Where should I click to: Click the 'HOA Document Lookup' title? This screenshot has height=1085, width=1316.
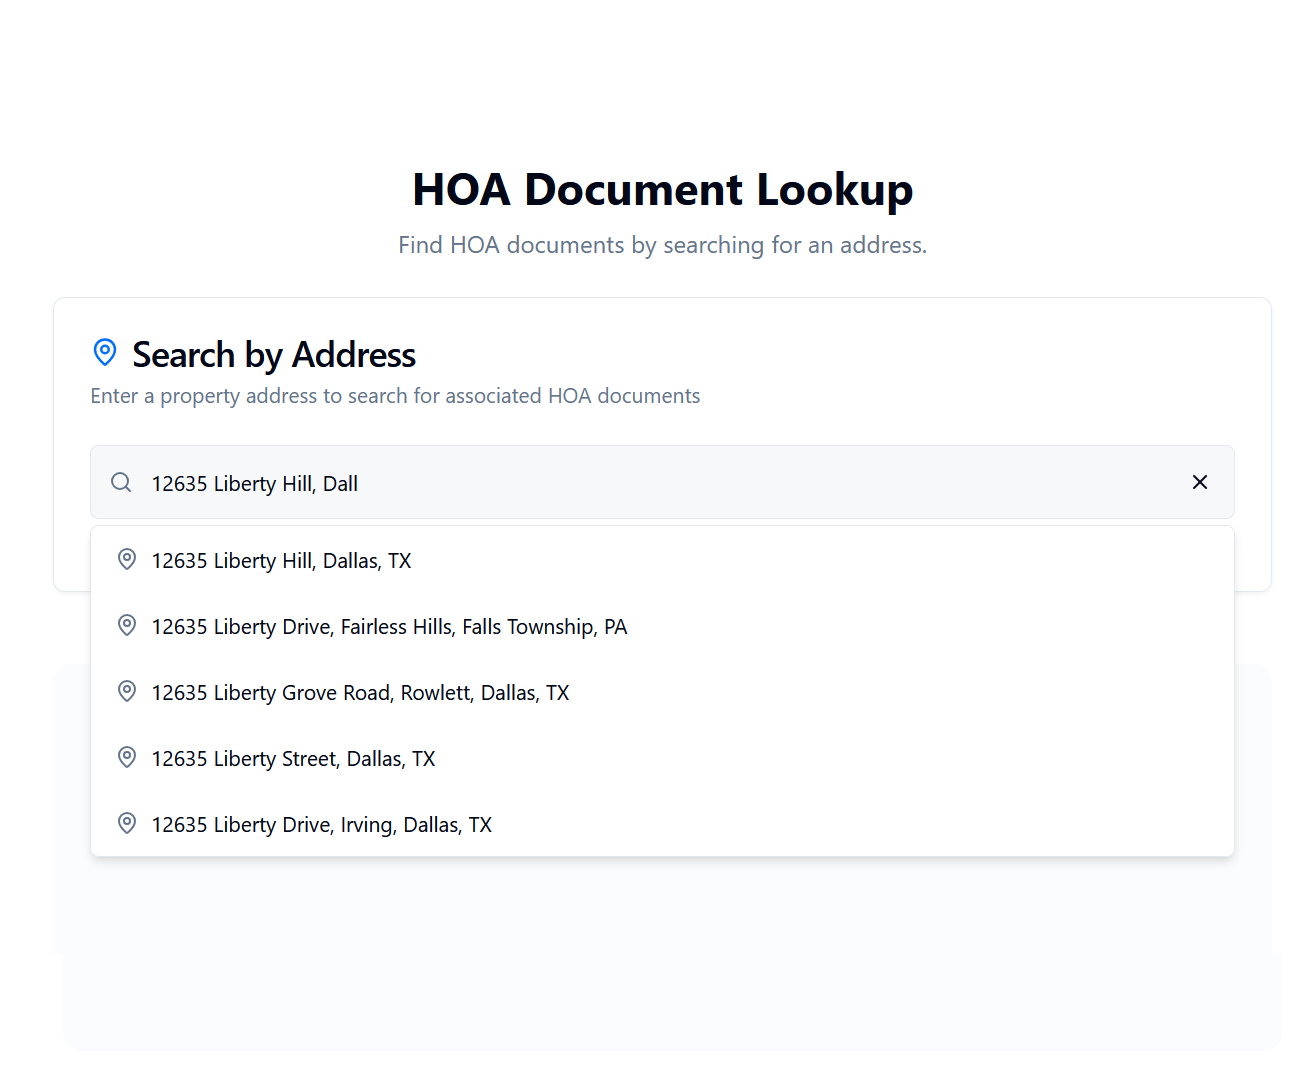tap(662, 190)
